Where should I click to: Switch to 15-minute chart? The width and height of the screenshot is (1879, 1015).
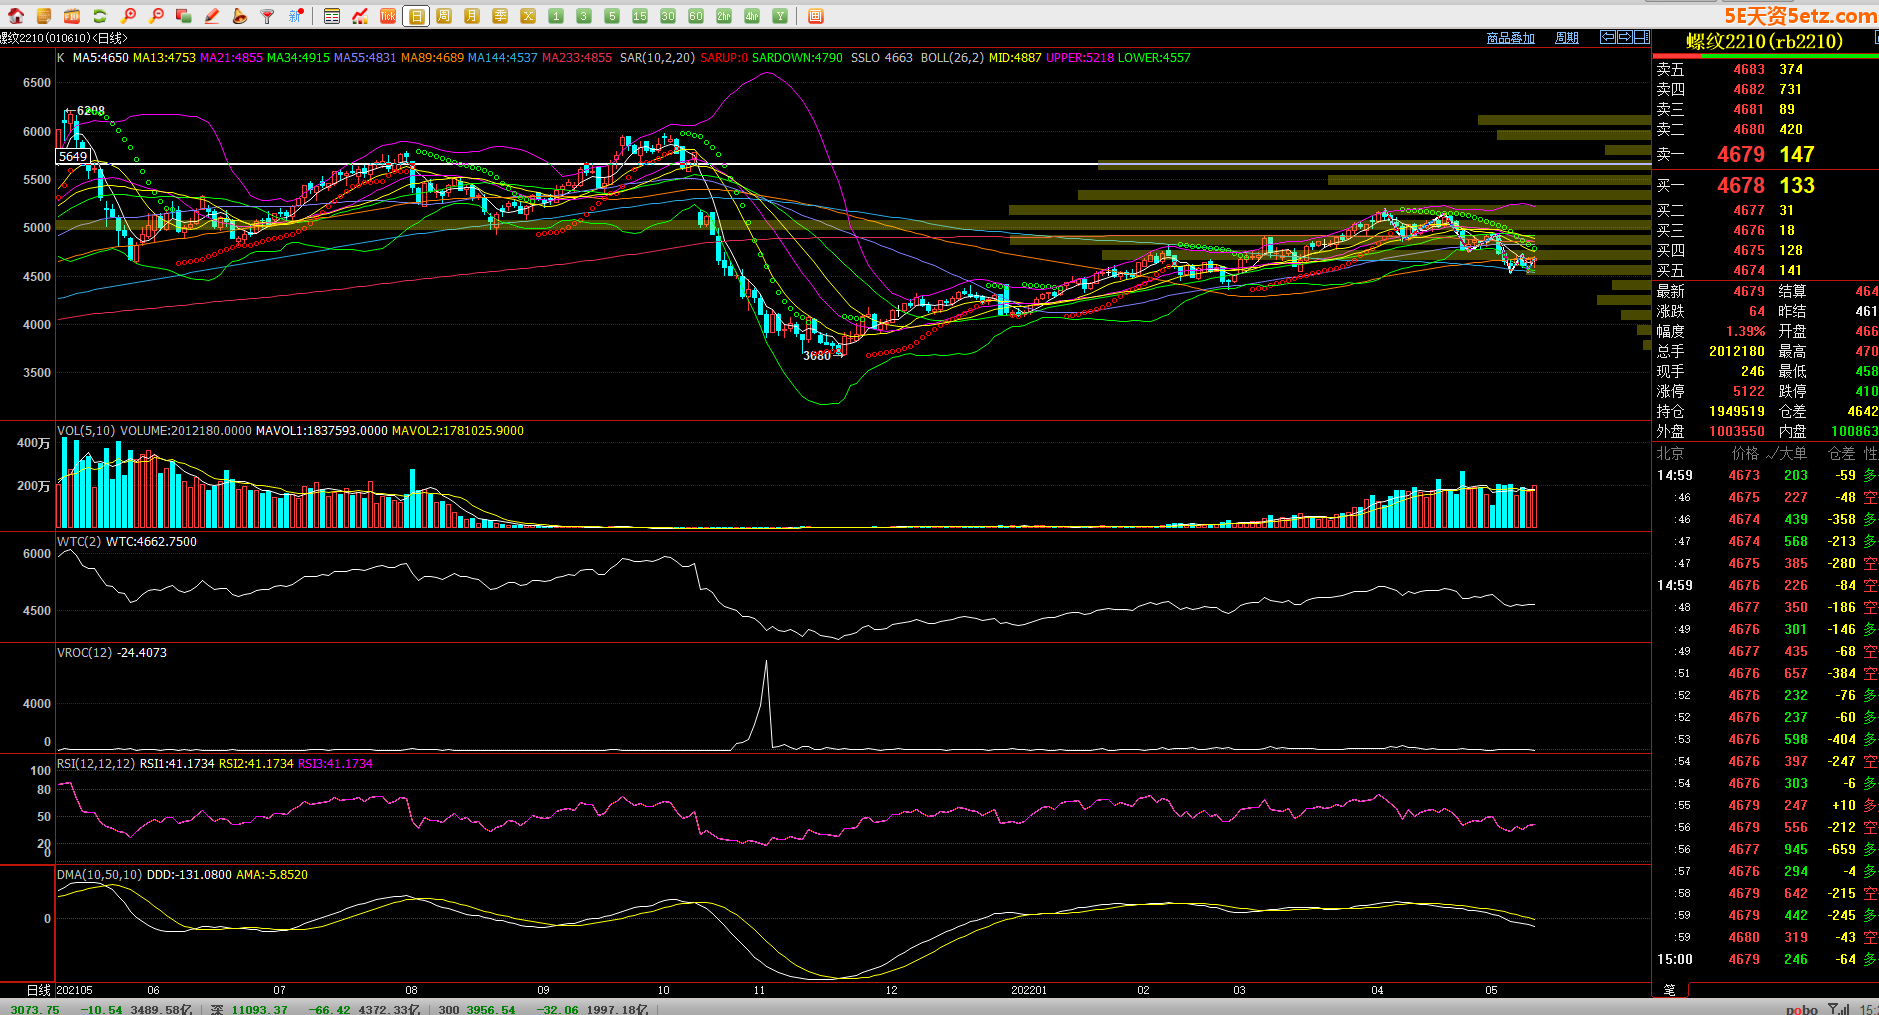coord(640,16)
